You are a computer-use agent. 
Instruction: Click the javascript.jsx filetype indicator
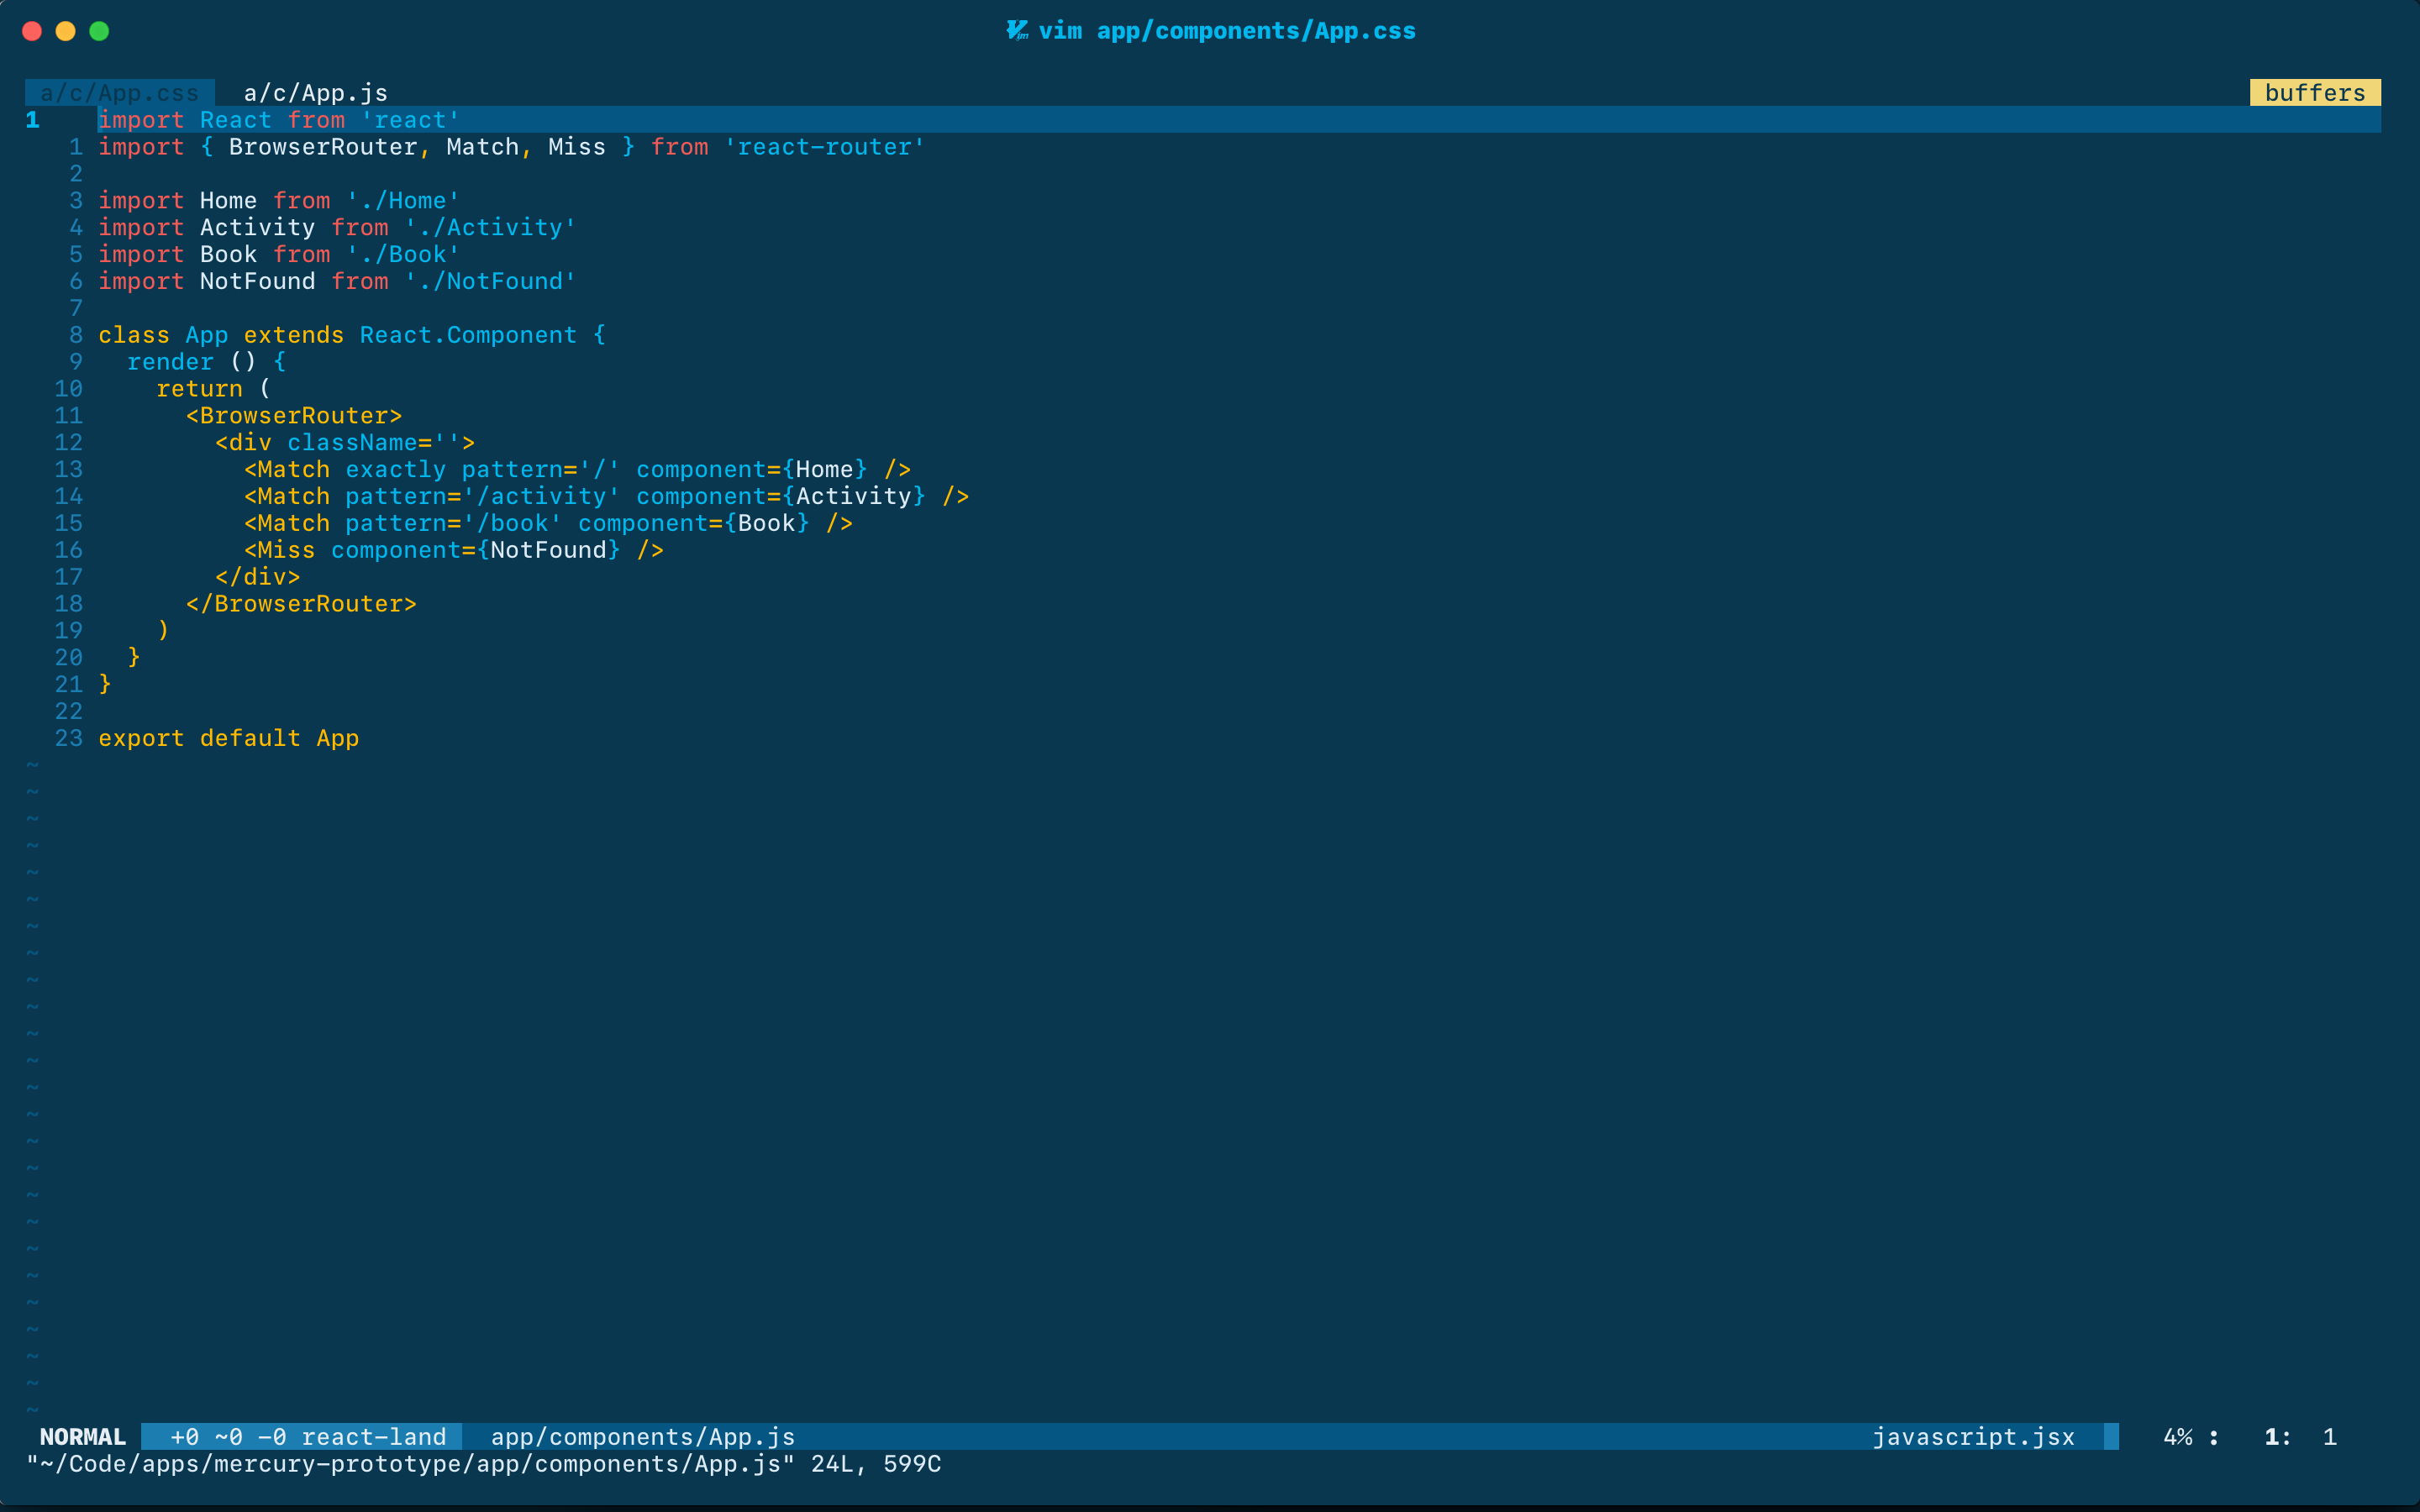1972,1437
